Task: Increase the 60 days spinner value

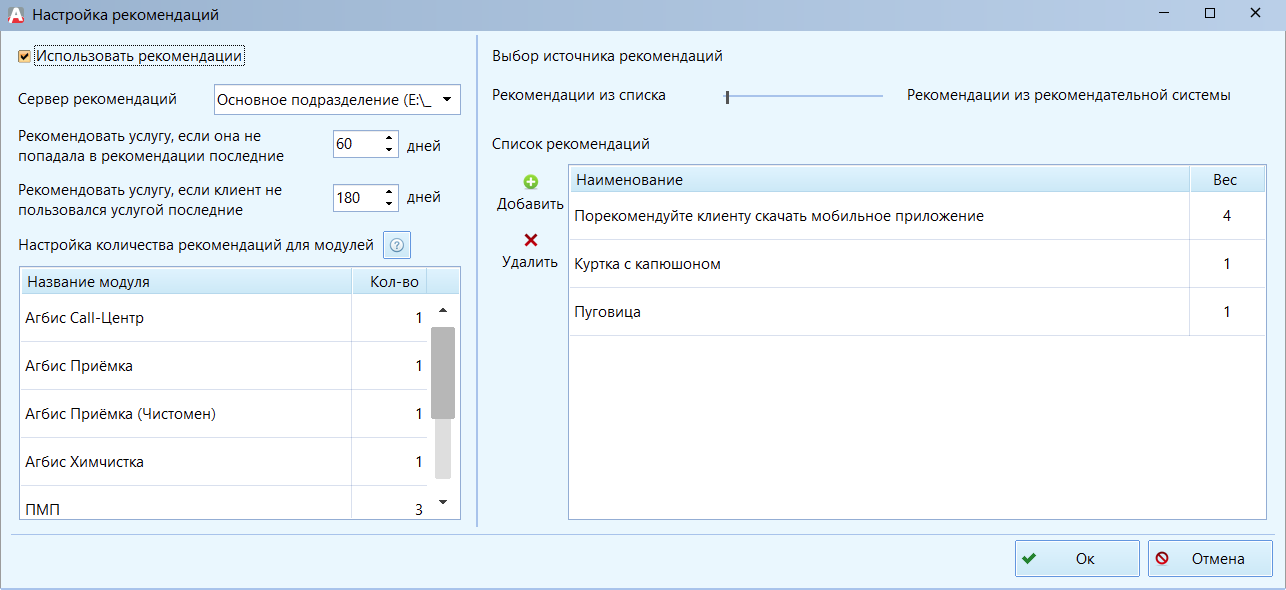Action: (x=389, y=138)
